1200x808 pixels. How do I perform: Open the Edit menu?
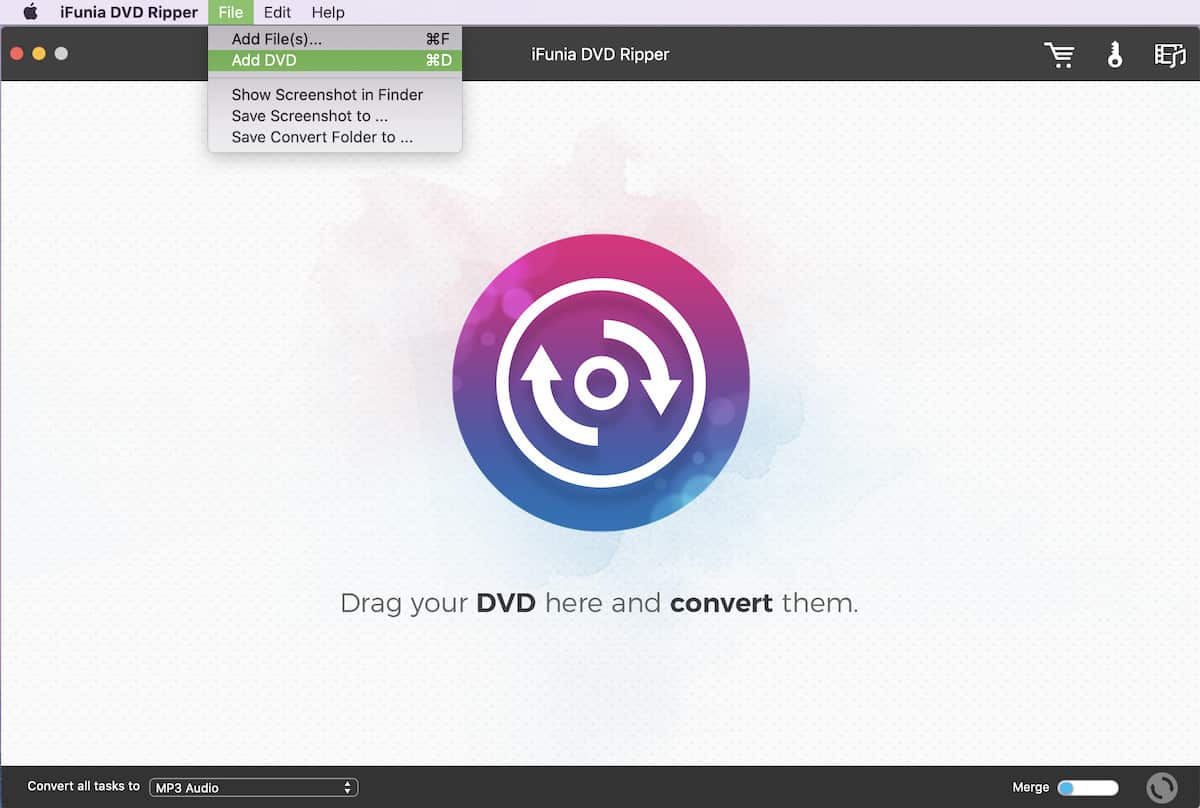(x=277, y=13)
